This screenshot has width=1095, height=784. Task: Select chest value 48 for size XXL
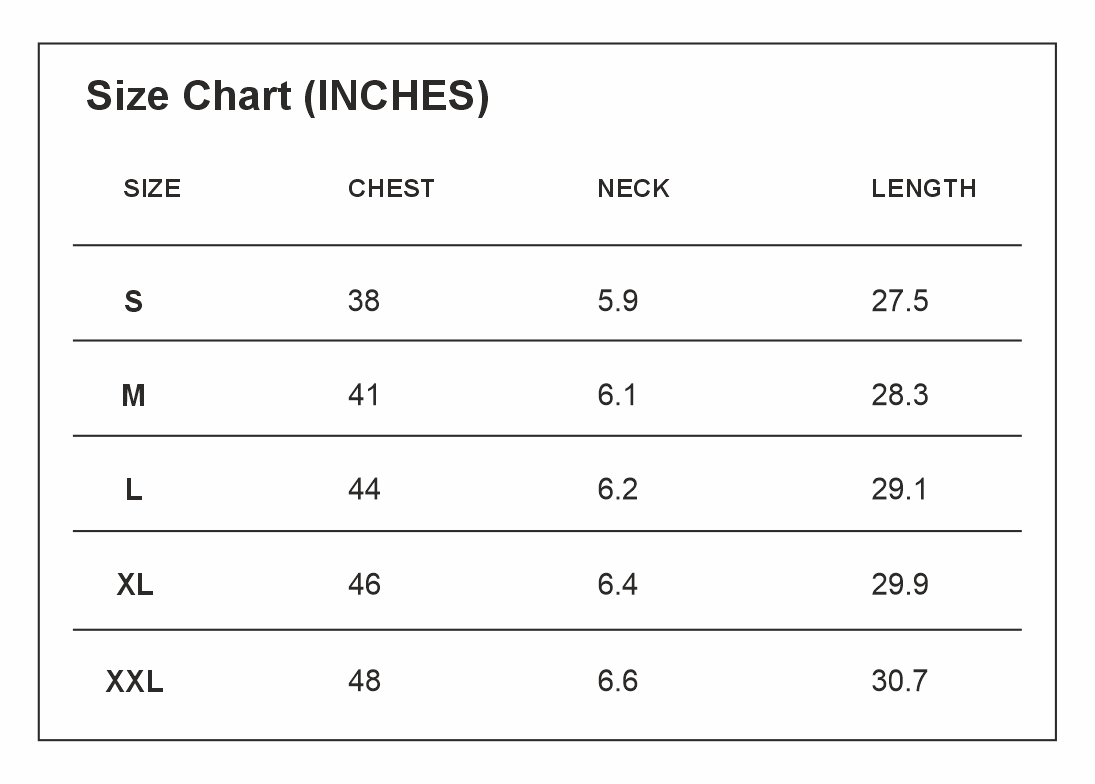[364, 681]
